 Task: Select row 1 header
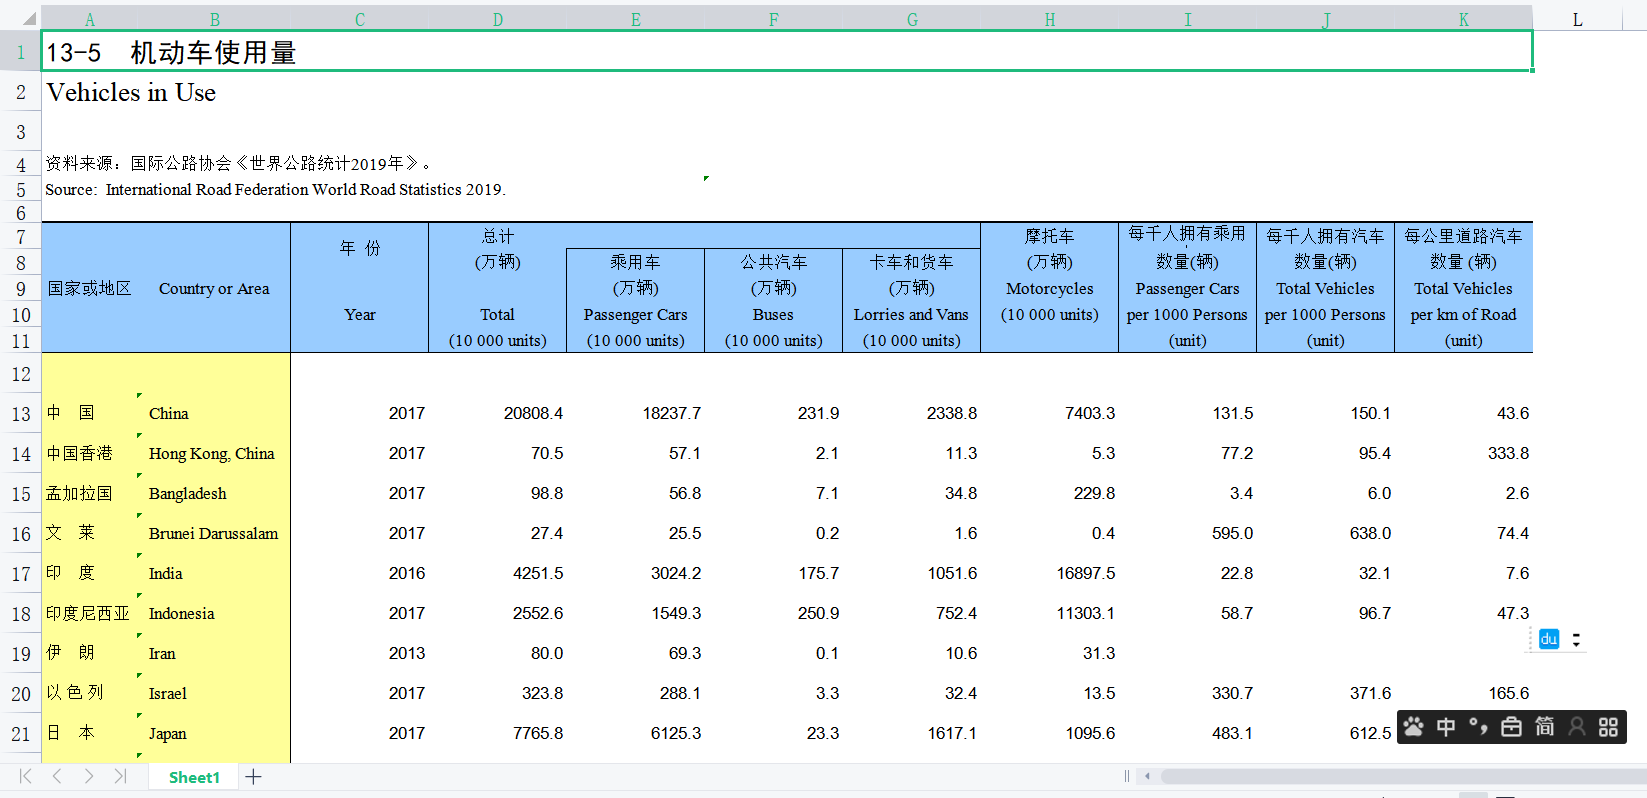point(21,52)
